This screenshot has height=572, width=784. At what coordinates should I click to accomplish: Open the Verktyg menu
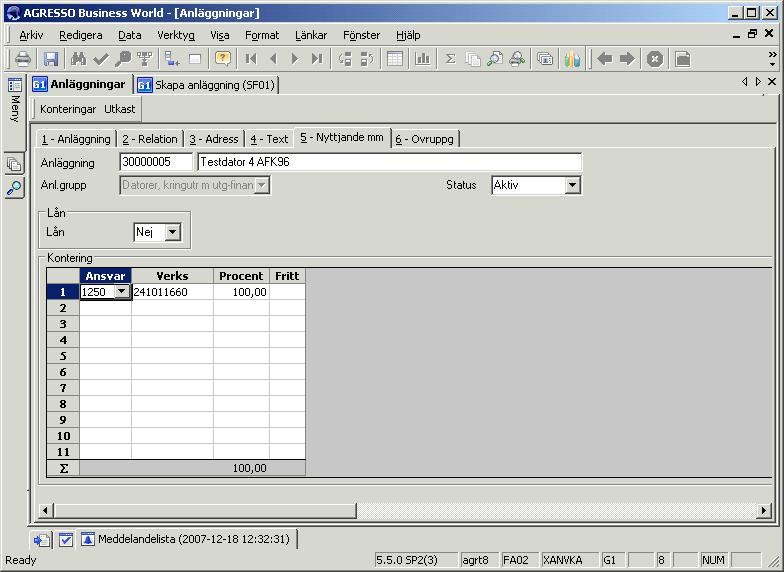click(x=176, y=35)
